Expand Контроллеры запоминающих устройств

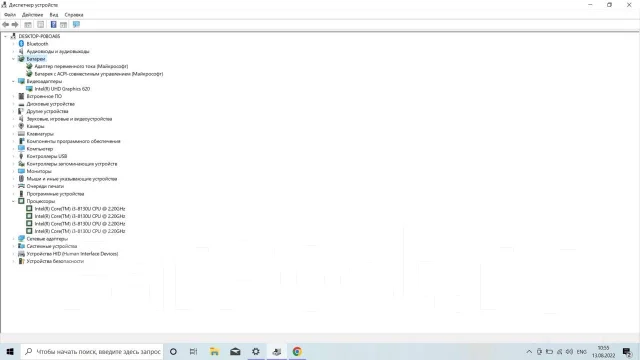coord(13,164)
